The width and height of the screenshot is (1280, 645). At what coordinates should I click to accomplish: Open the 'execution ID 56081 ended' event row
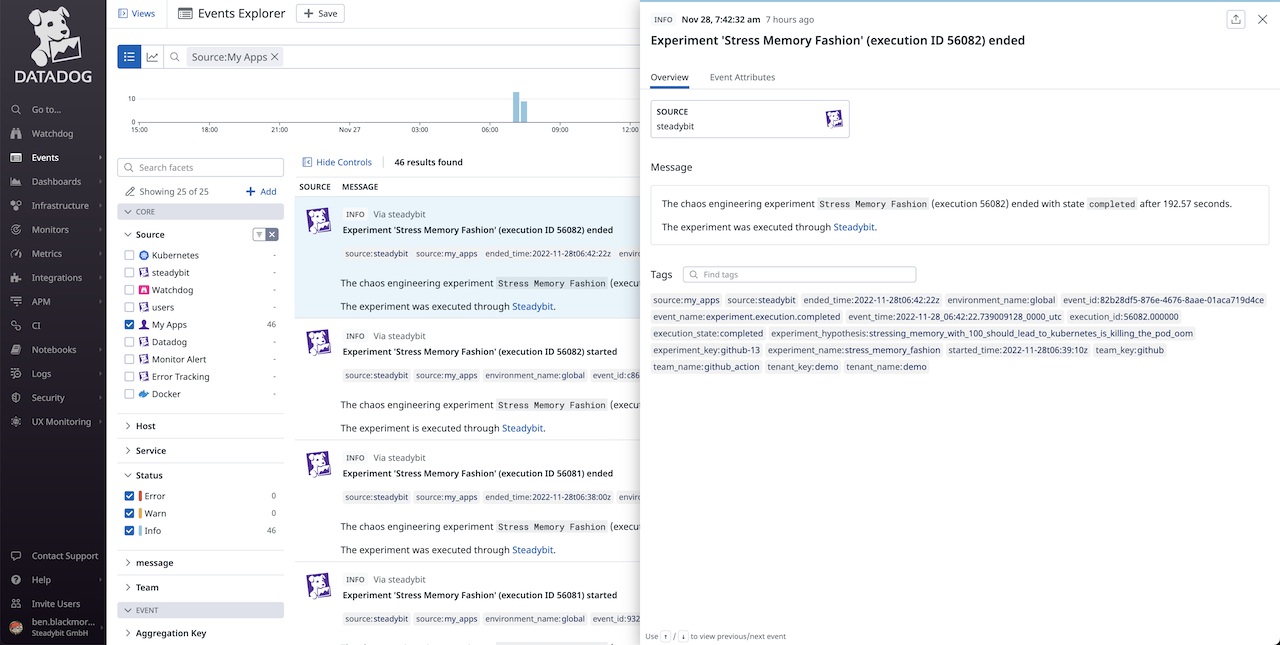(x=468, y=501)
